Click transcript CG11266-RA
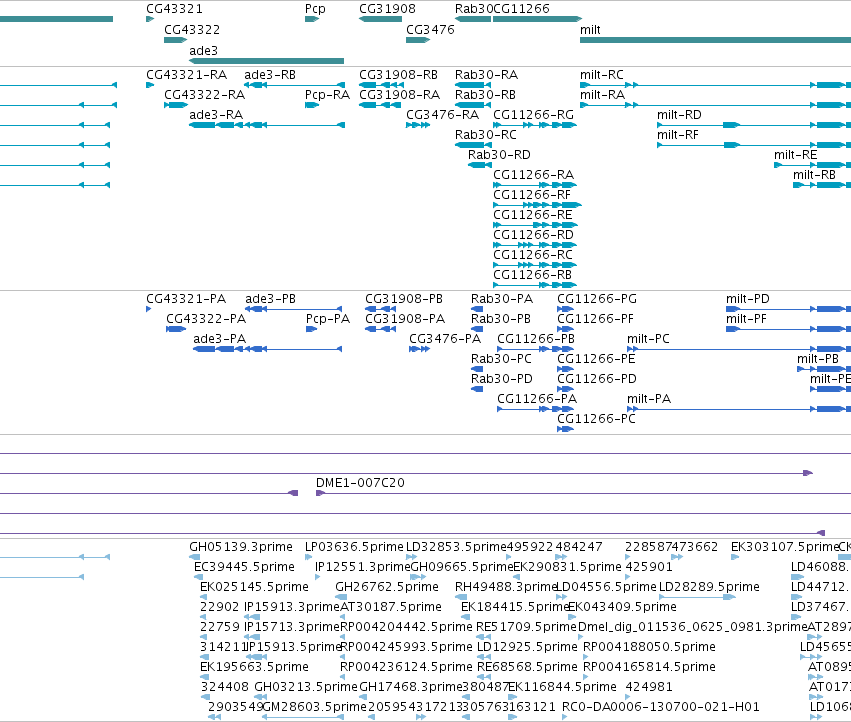The width and height of the screenshot is (851, 722). [535, 185]
